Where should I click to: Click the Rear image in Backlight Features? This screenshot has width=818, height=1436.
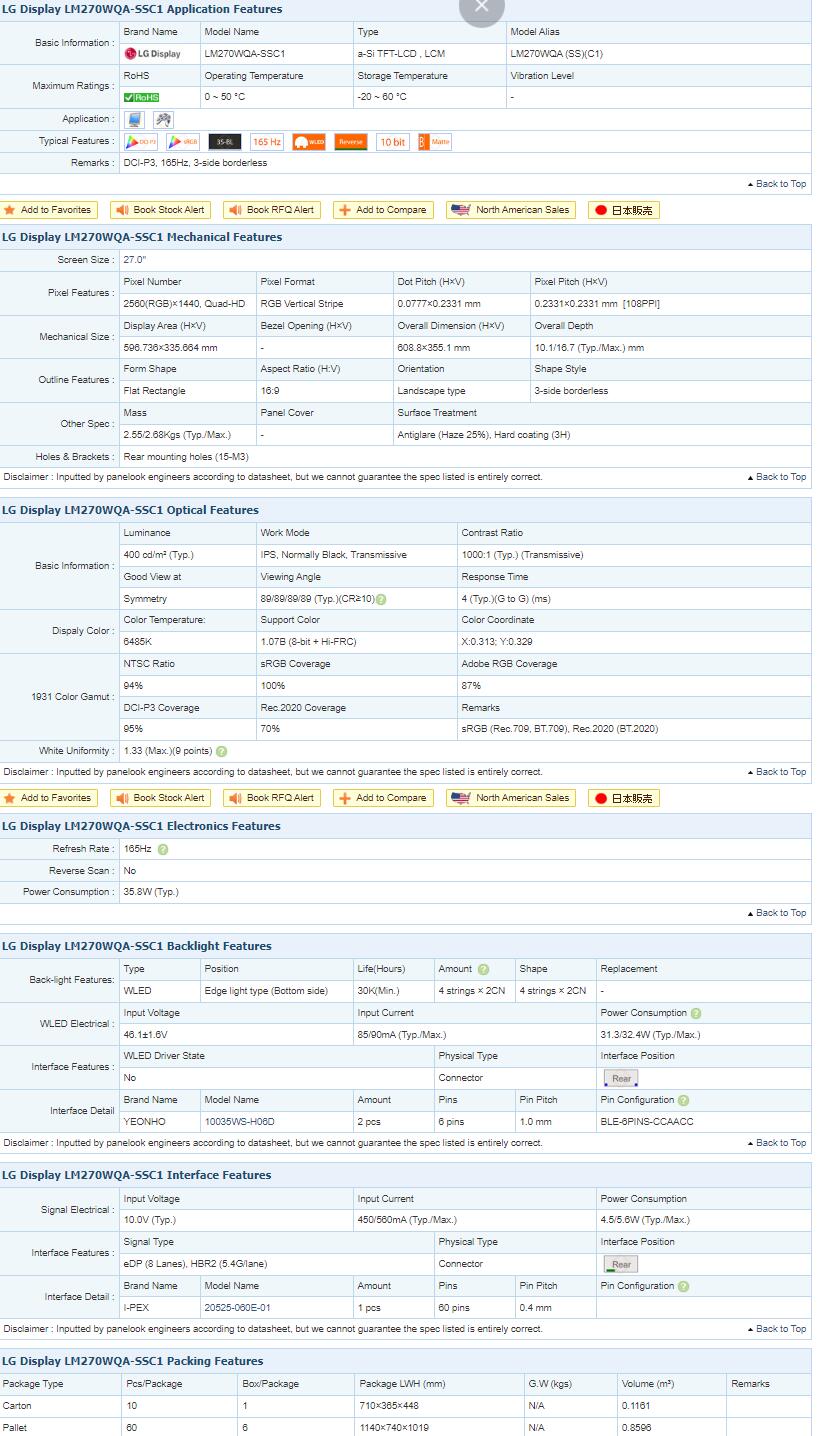(x=621, y=1078)
